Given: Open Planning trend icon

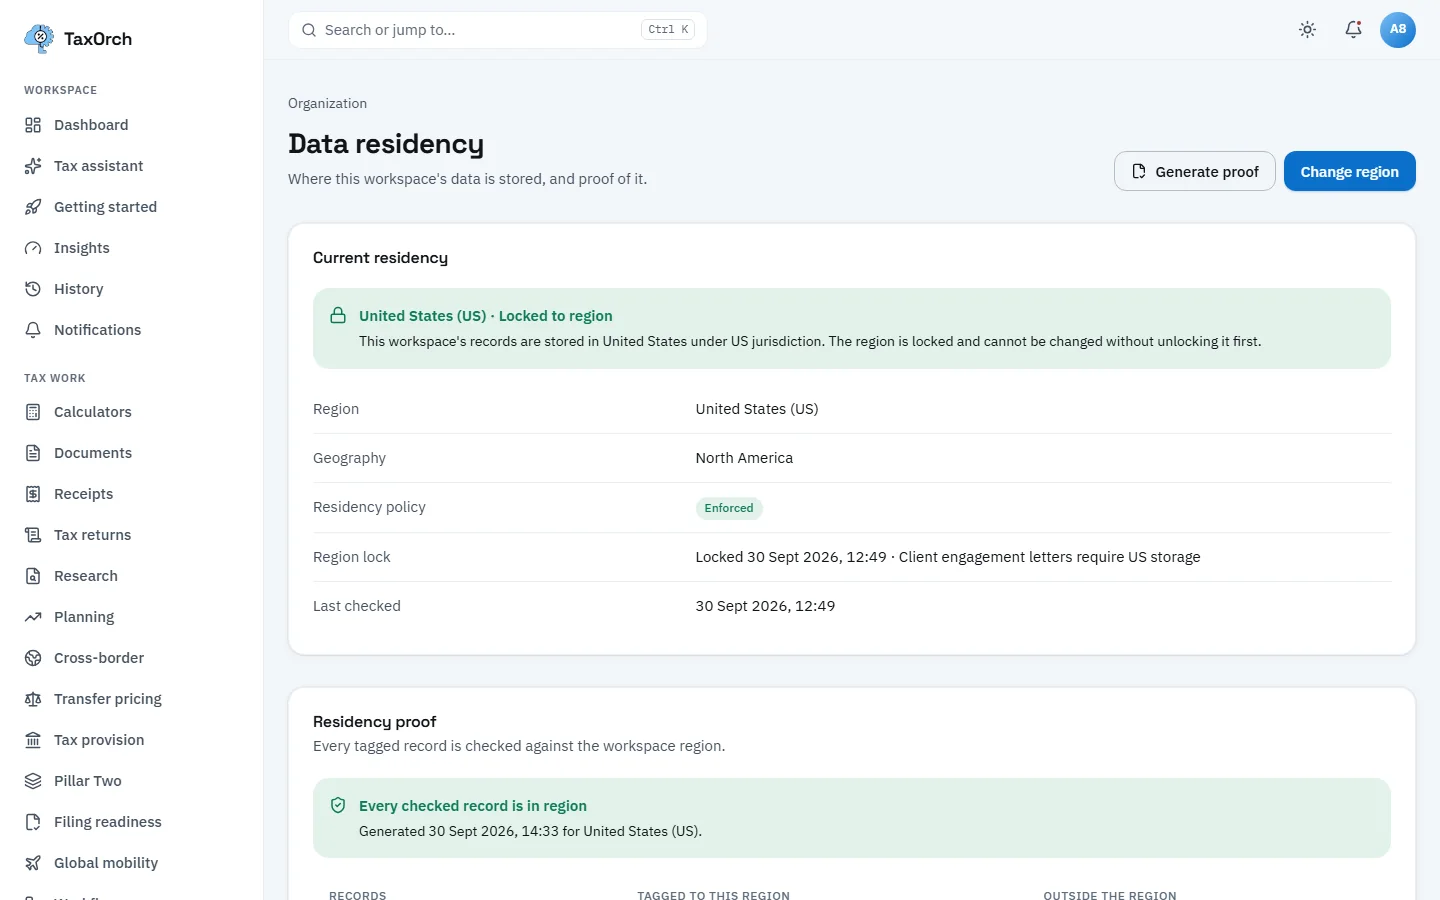Looking at the screenshot, I should [x=33, y=617].
